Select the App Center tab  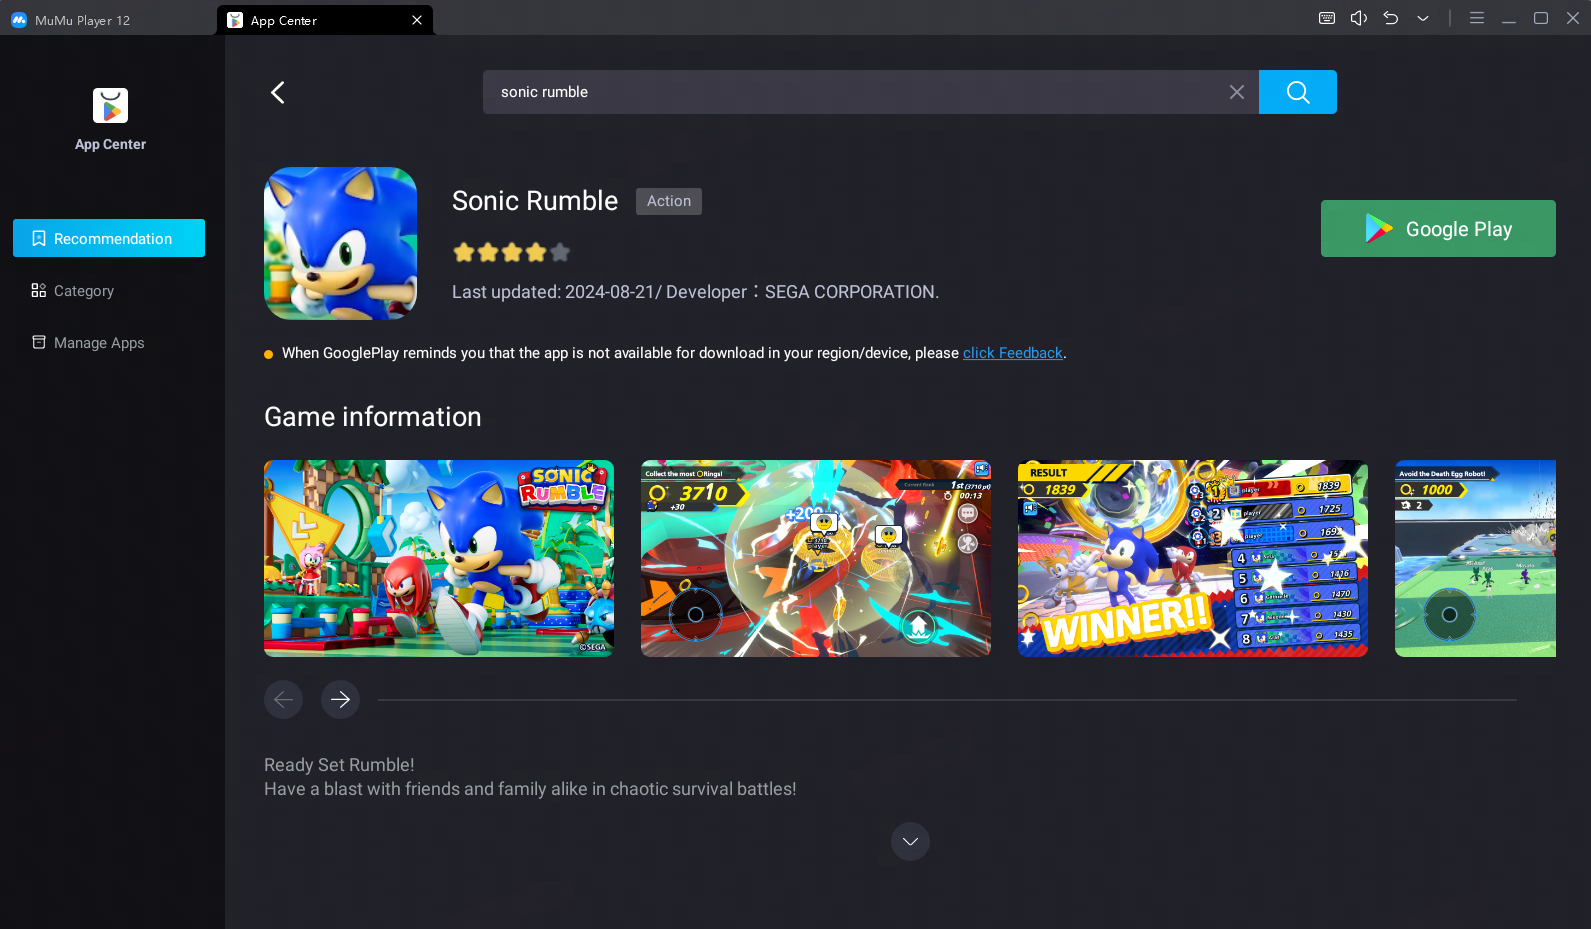(x=325, y=20)
